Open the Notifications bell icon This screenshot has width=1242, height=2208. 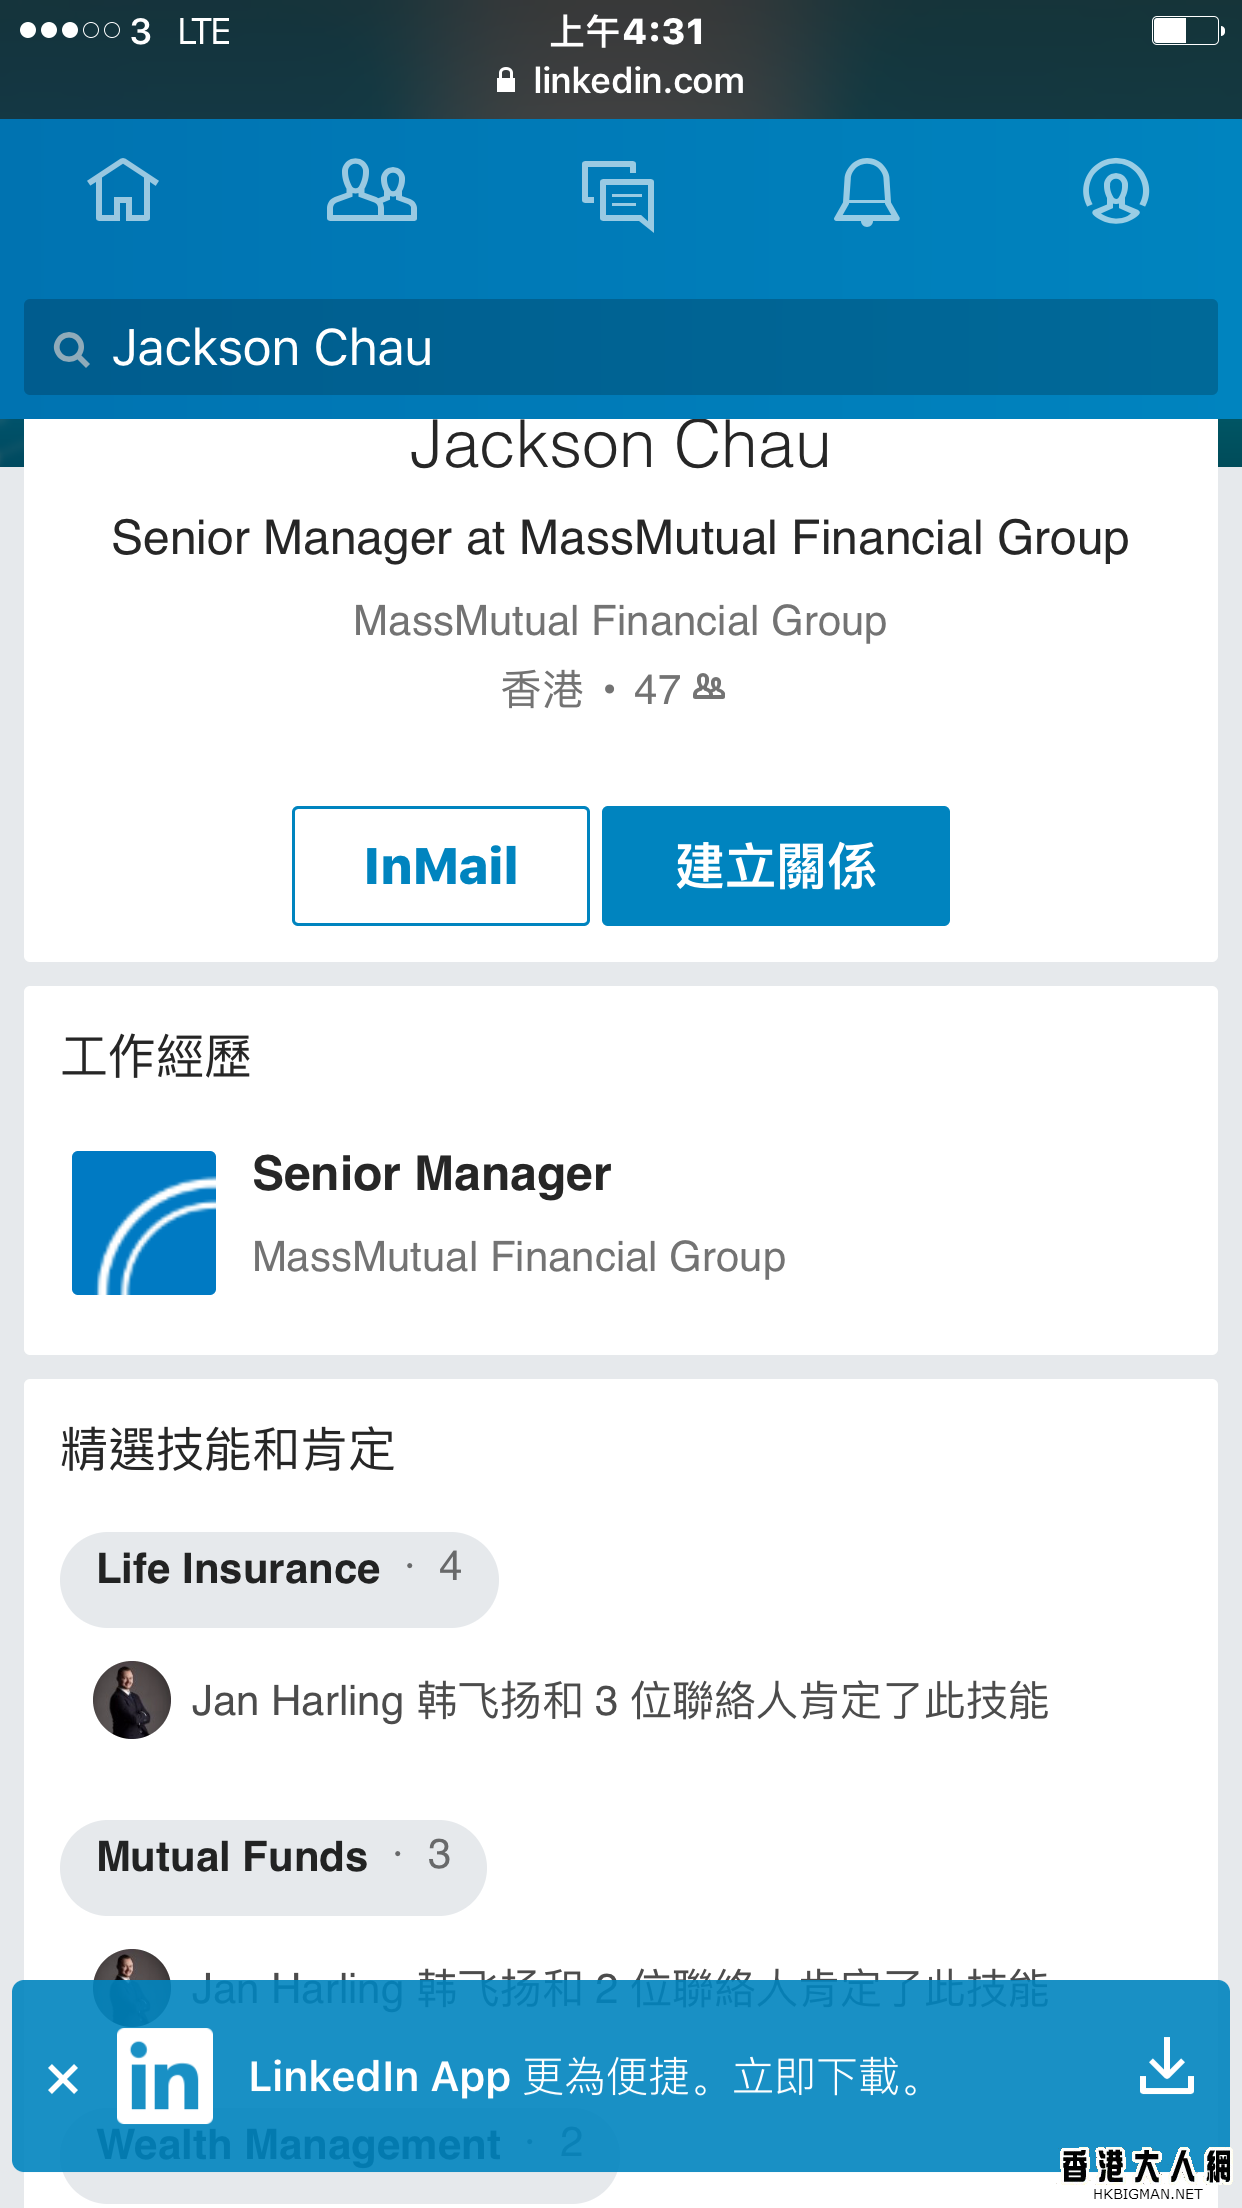(x=867, y=191)
